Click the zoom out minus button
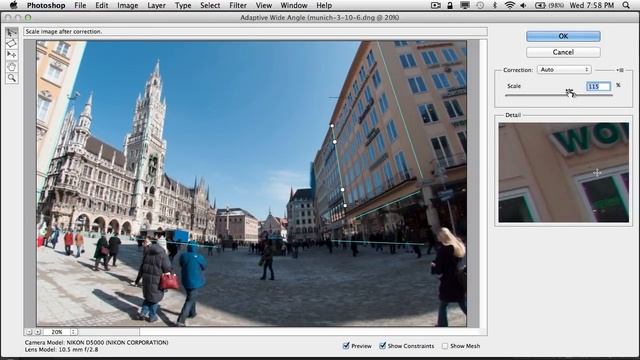 29,332
